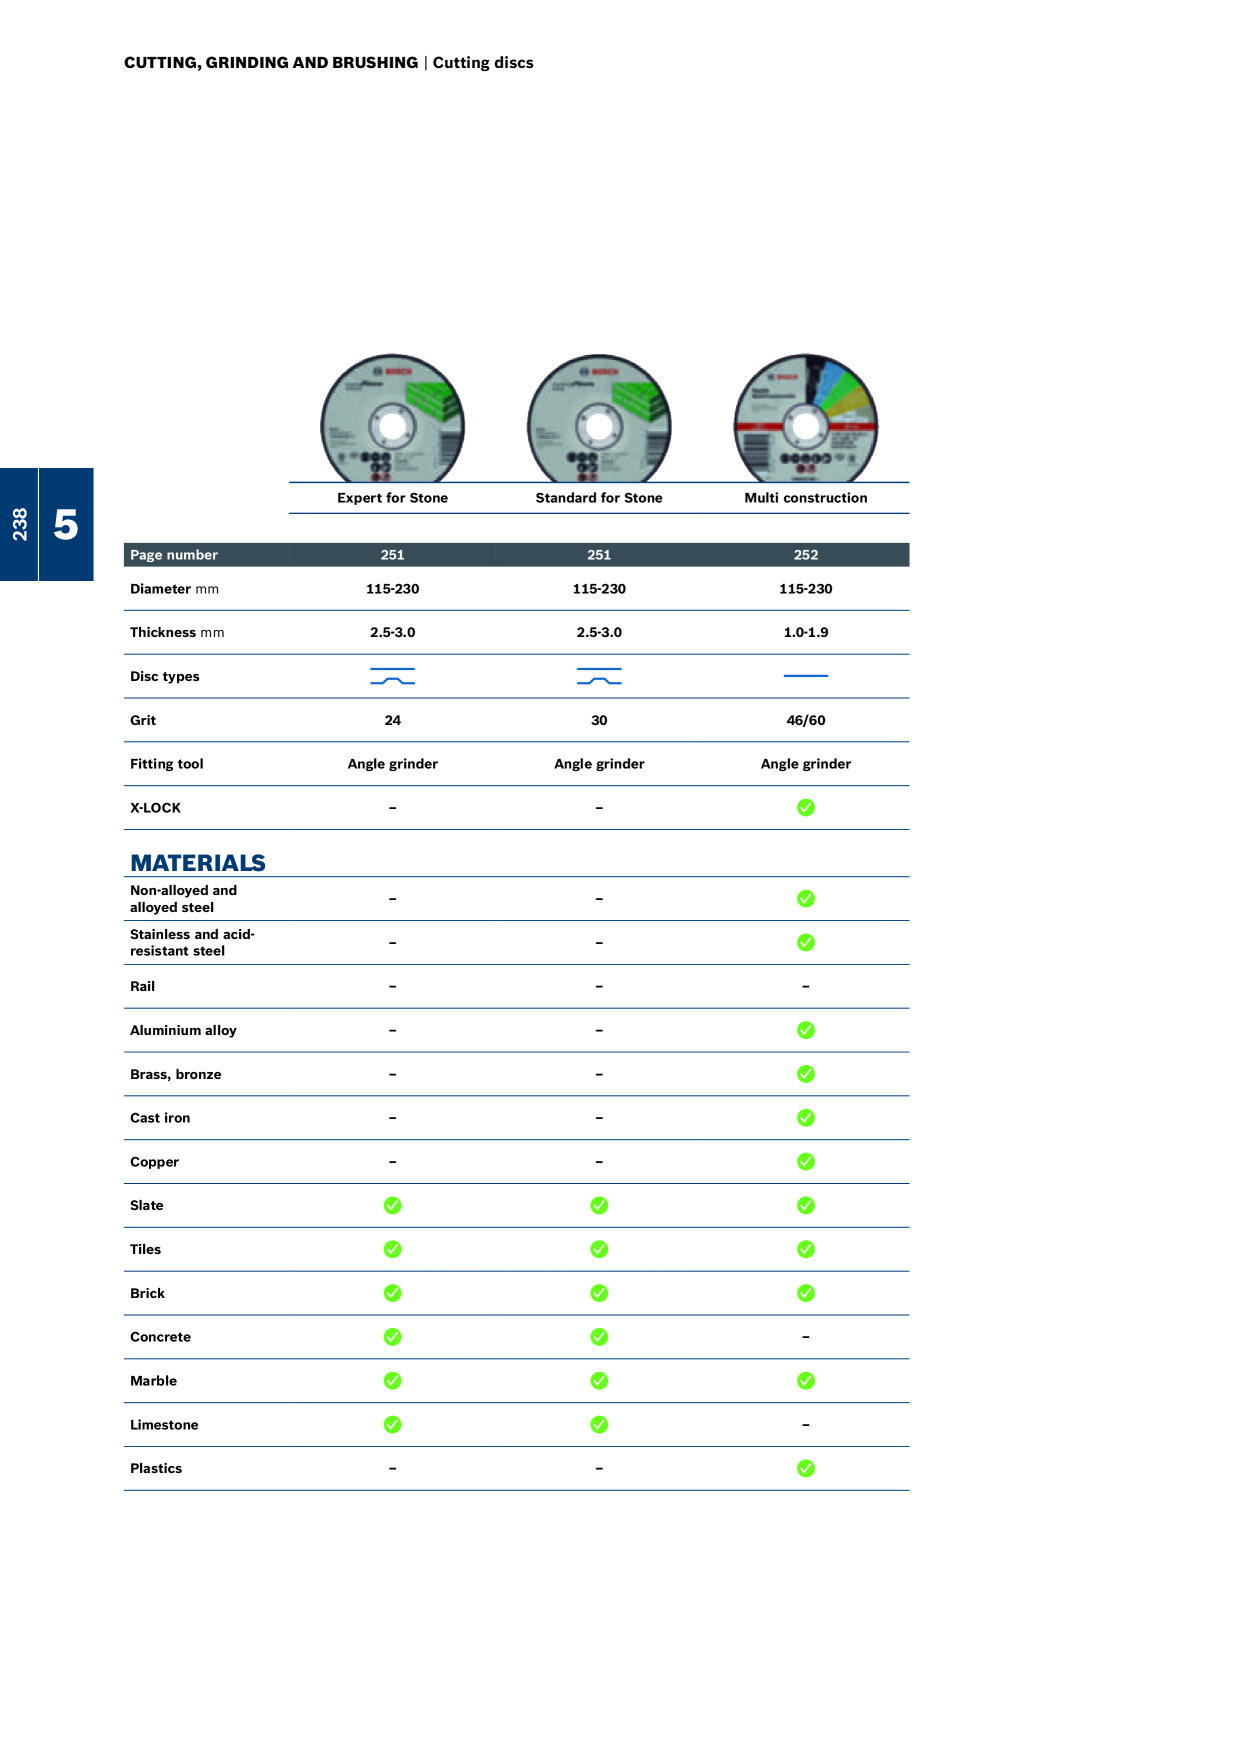Click the grit value 24

[x=393, y=720]
